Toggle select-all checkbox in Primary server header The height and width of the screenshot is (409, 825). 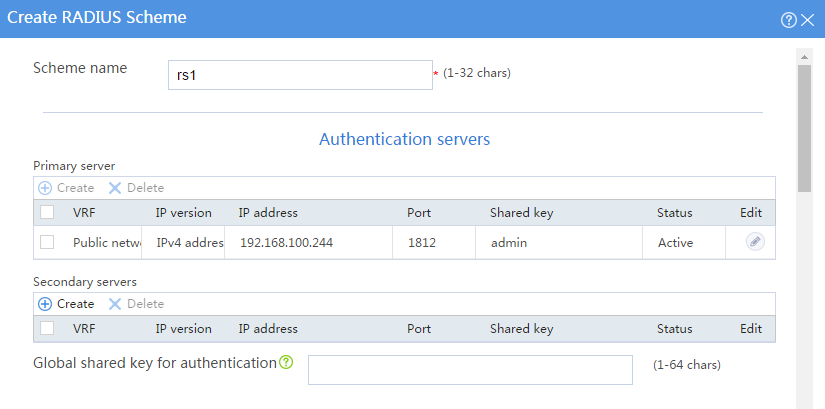(47, 212)
